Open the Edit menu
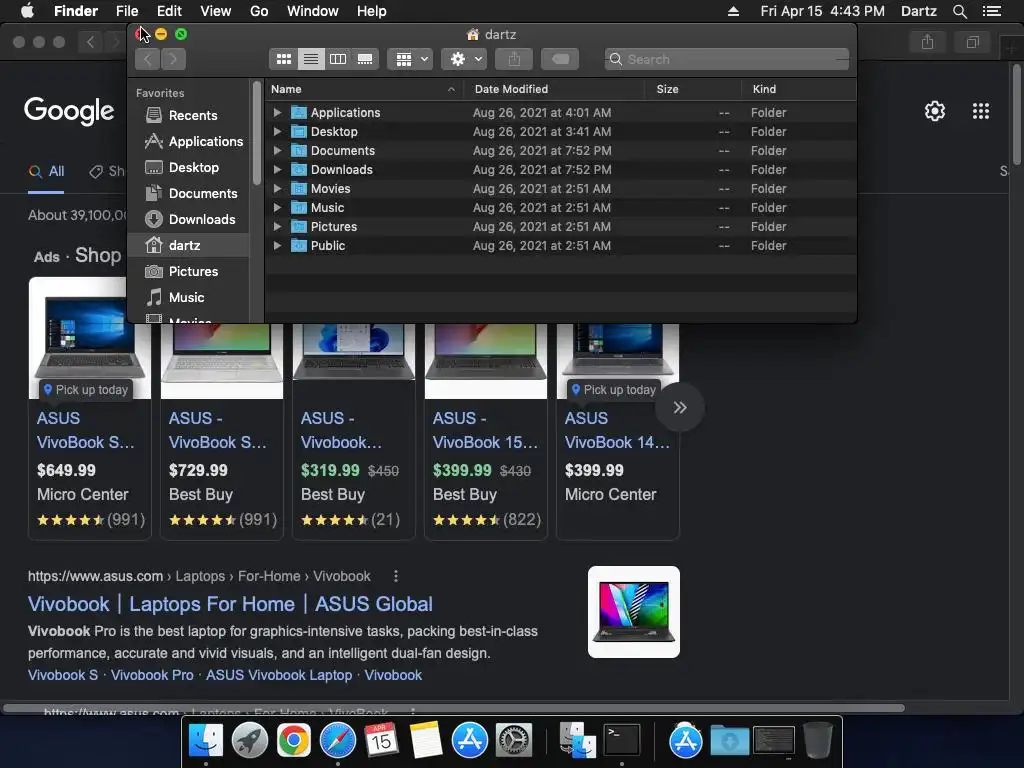The width and height of the screenshot is (1024, 768). tap(169, 11)
